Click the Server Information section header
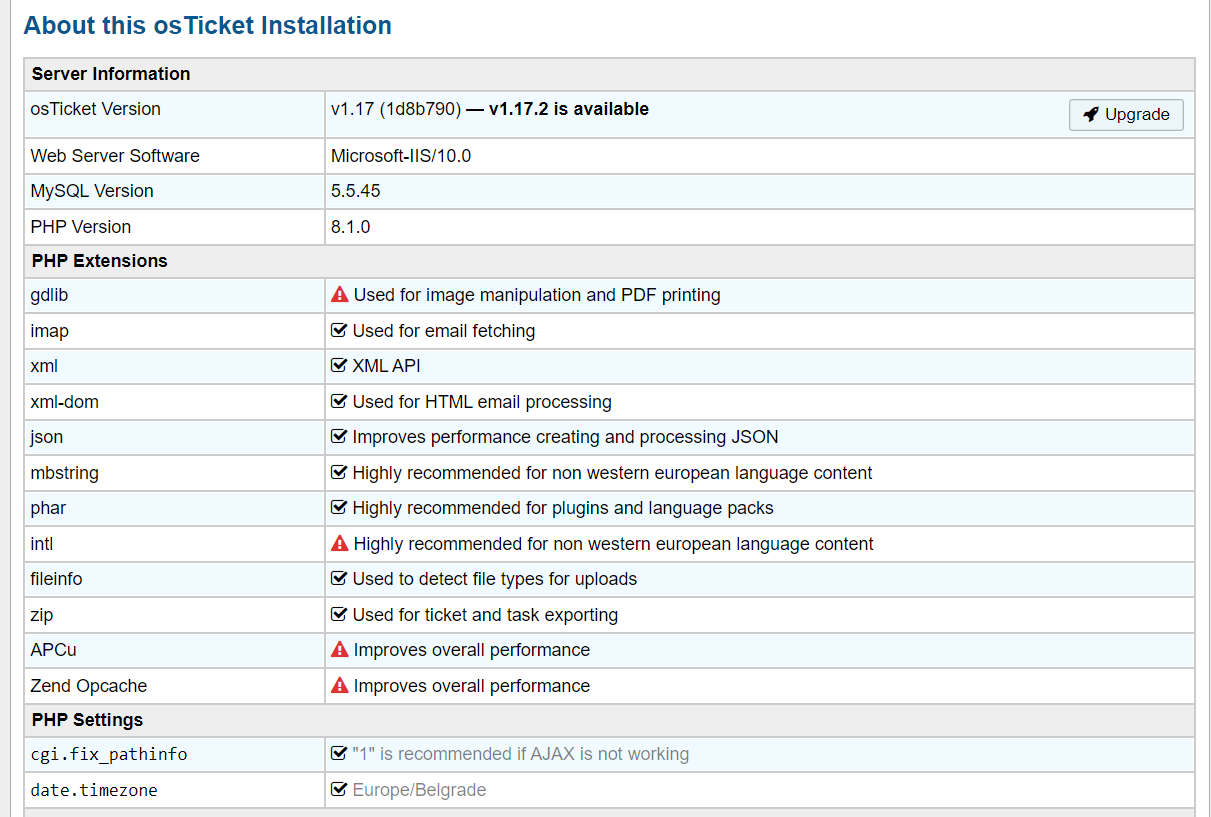This screenshot has height=817, width=1211. click(x=111, y=74)
